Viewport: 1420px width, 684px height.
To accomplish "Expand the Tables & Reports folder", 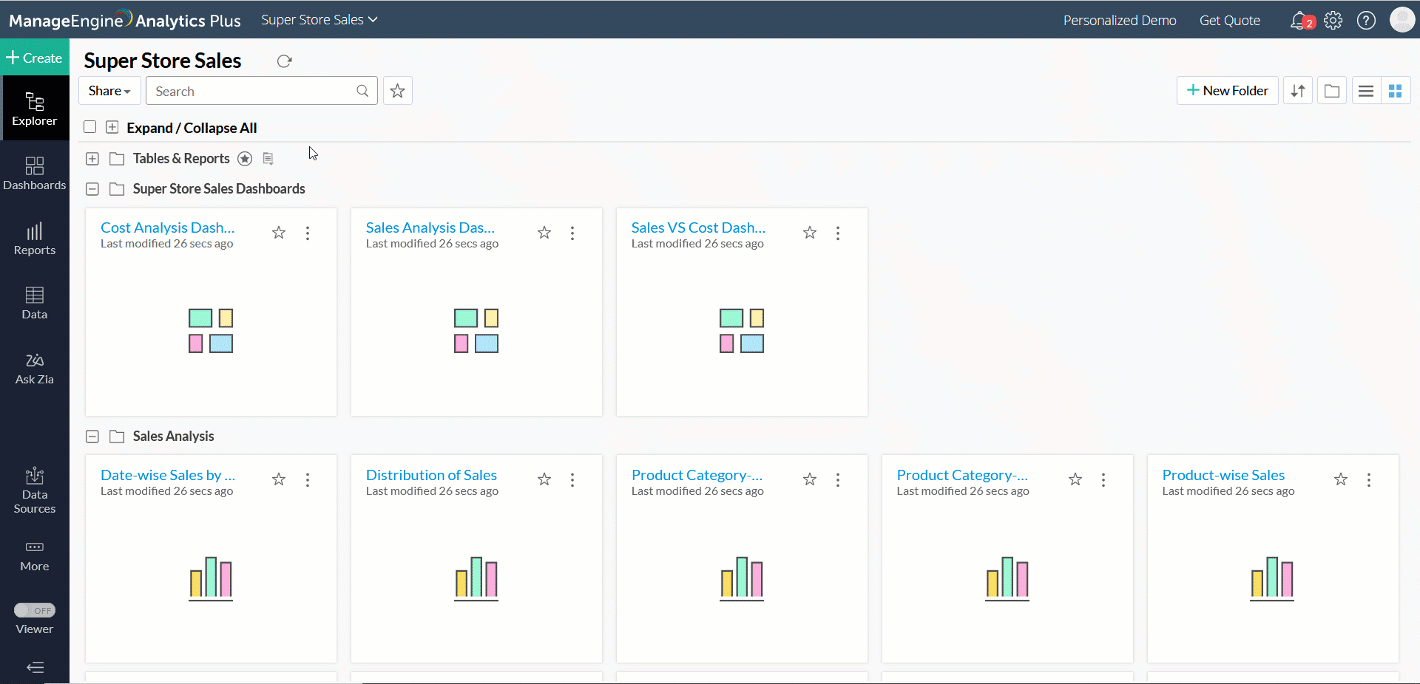I will point(92,159).
